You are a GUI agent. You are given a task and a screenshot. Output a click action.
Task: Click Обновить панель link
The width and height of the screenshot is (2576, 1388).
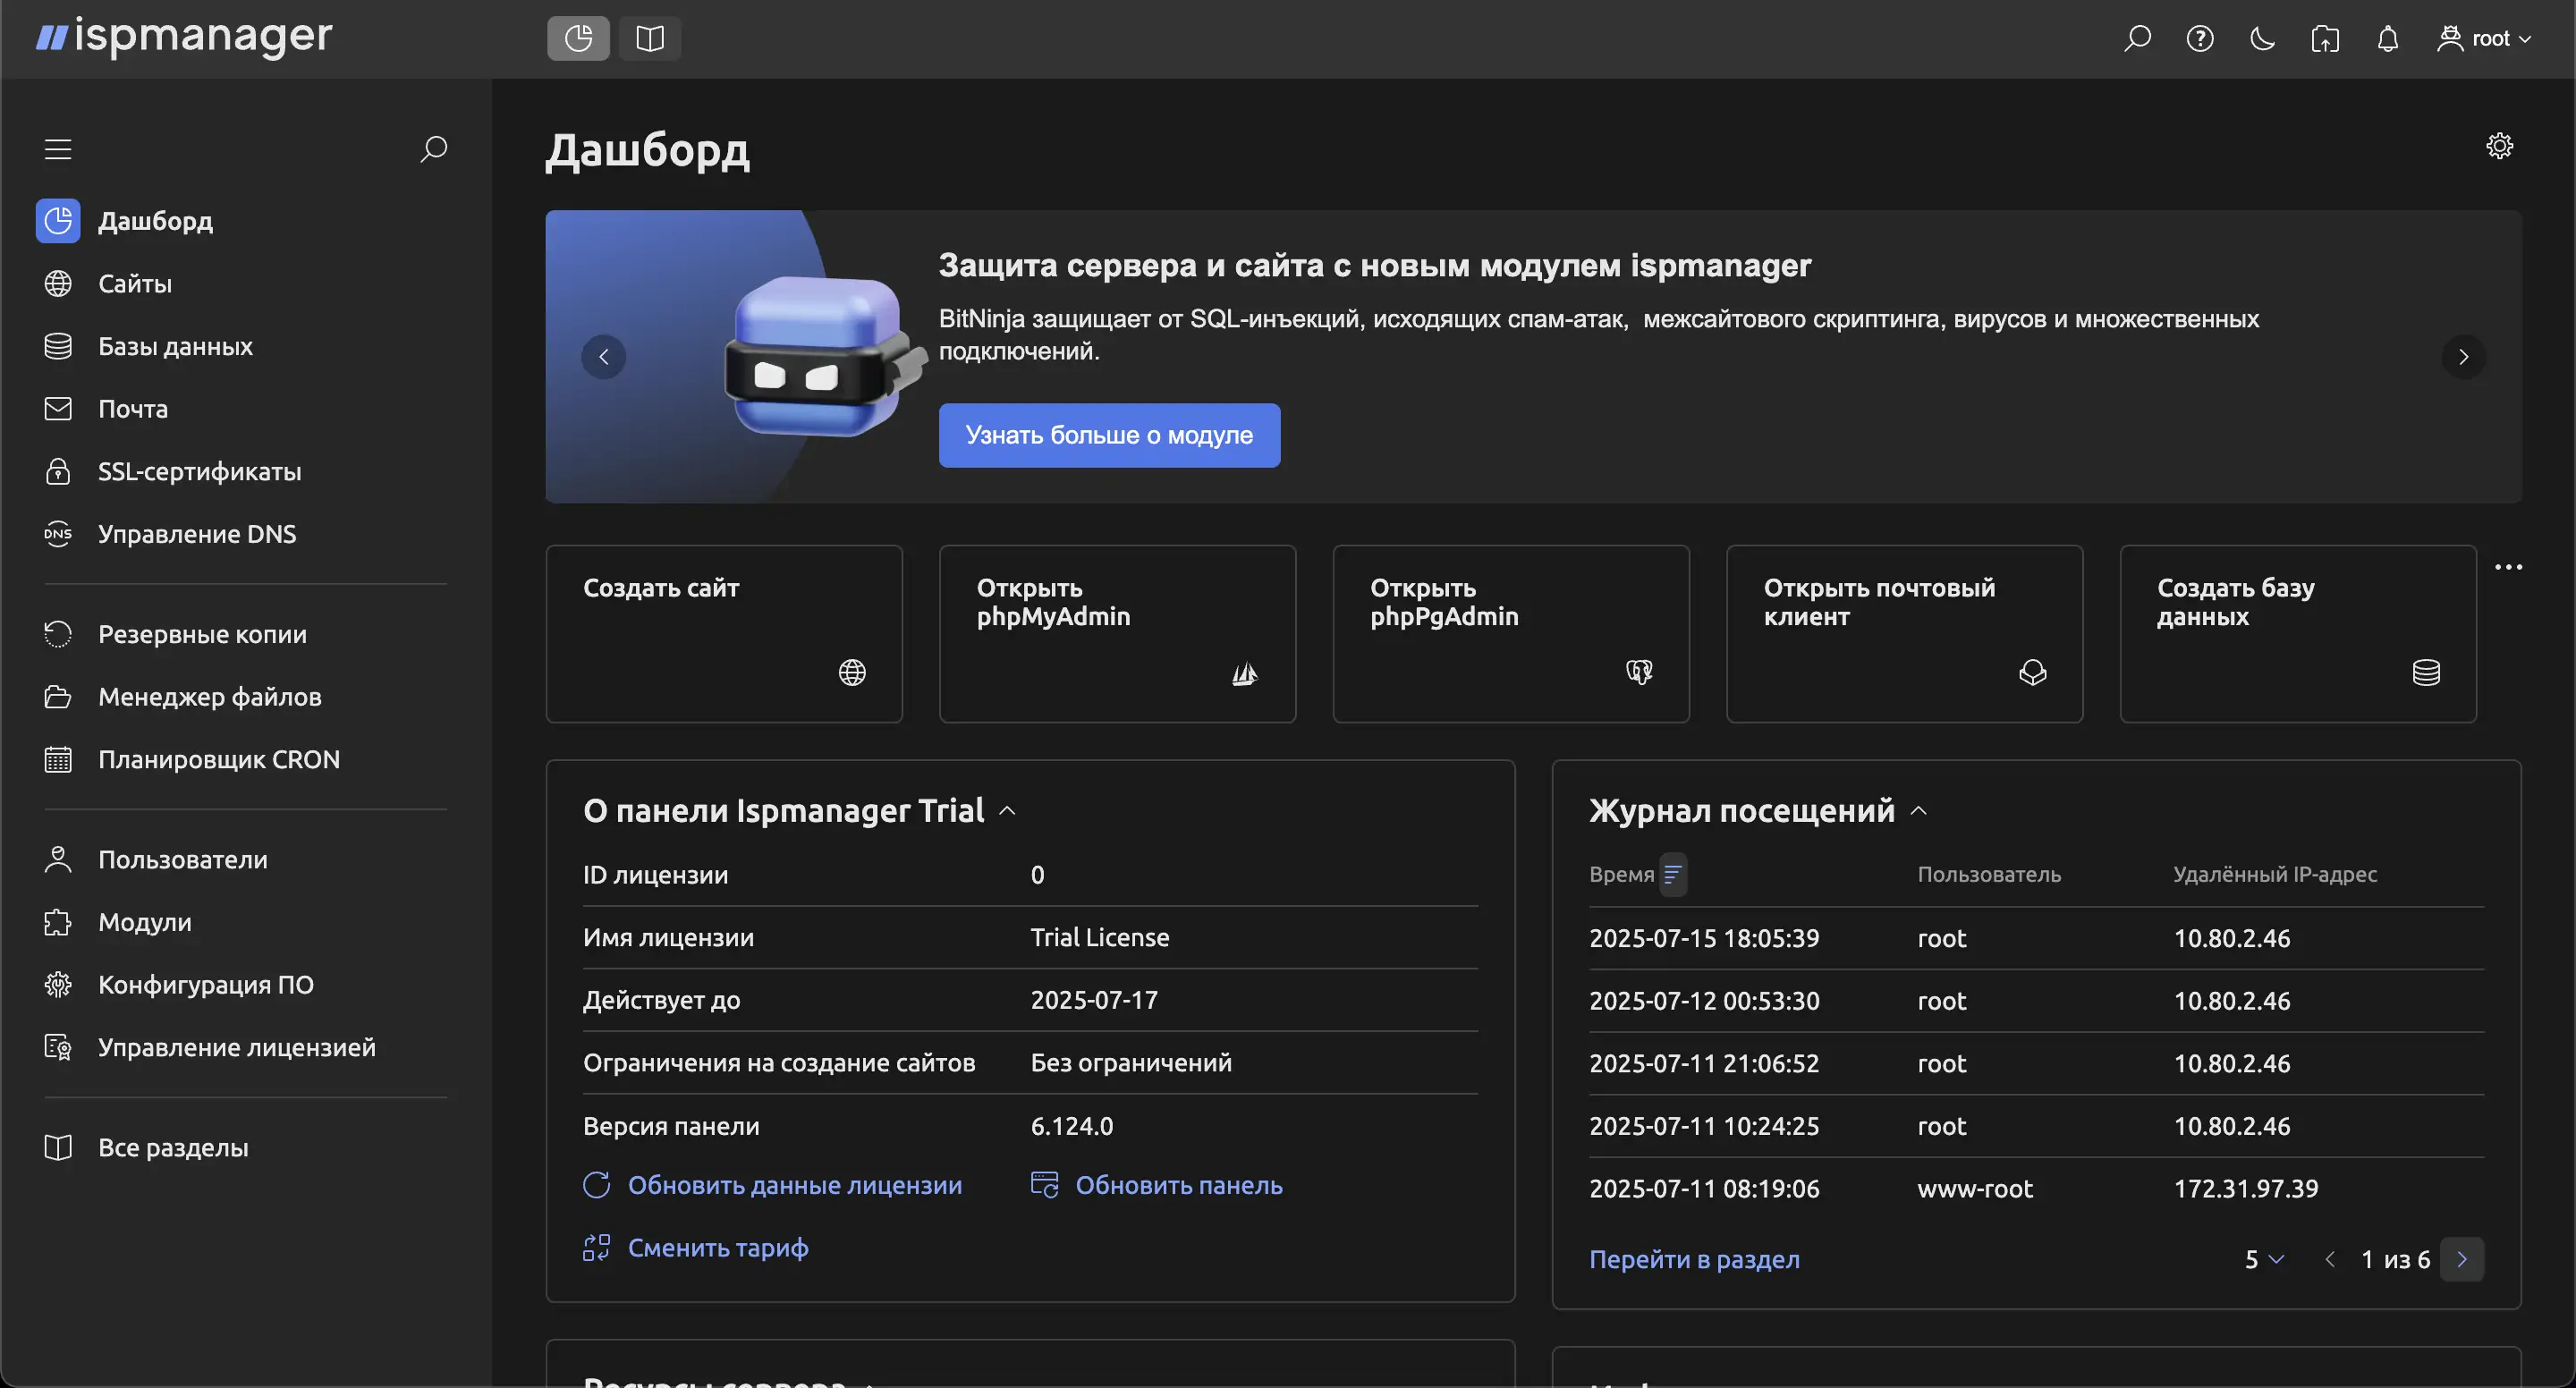1177,1185
